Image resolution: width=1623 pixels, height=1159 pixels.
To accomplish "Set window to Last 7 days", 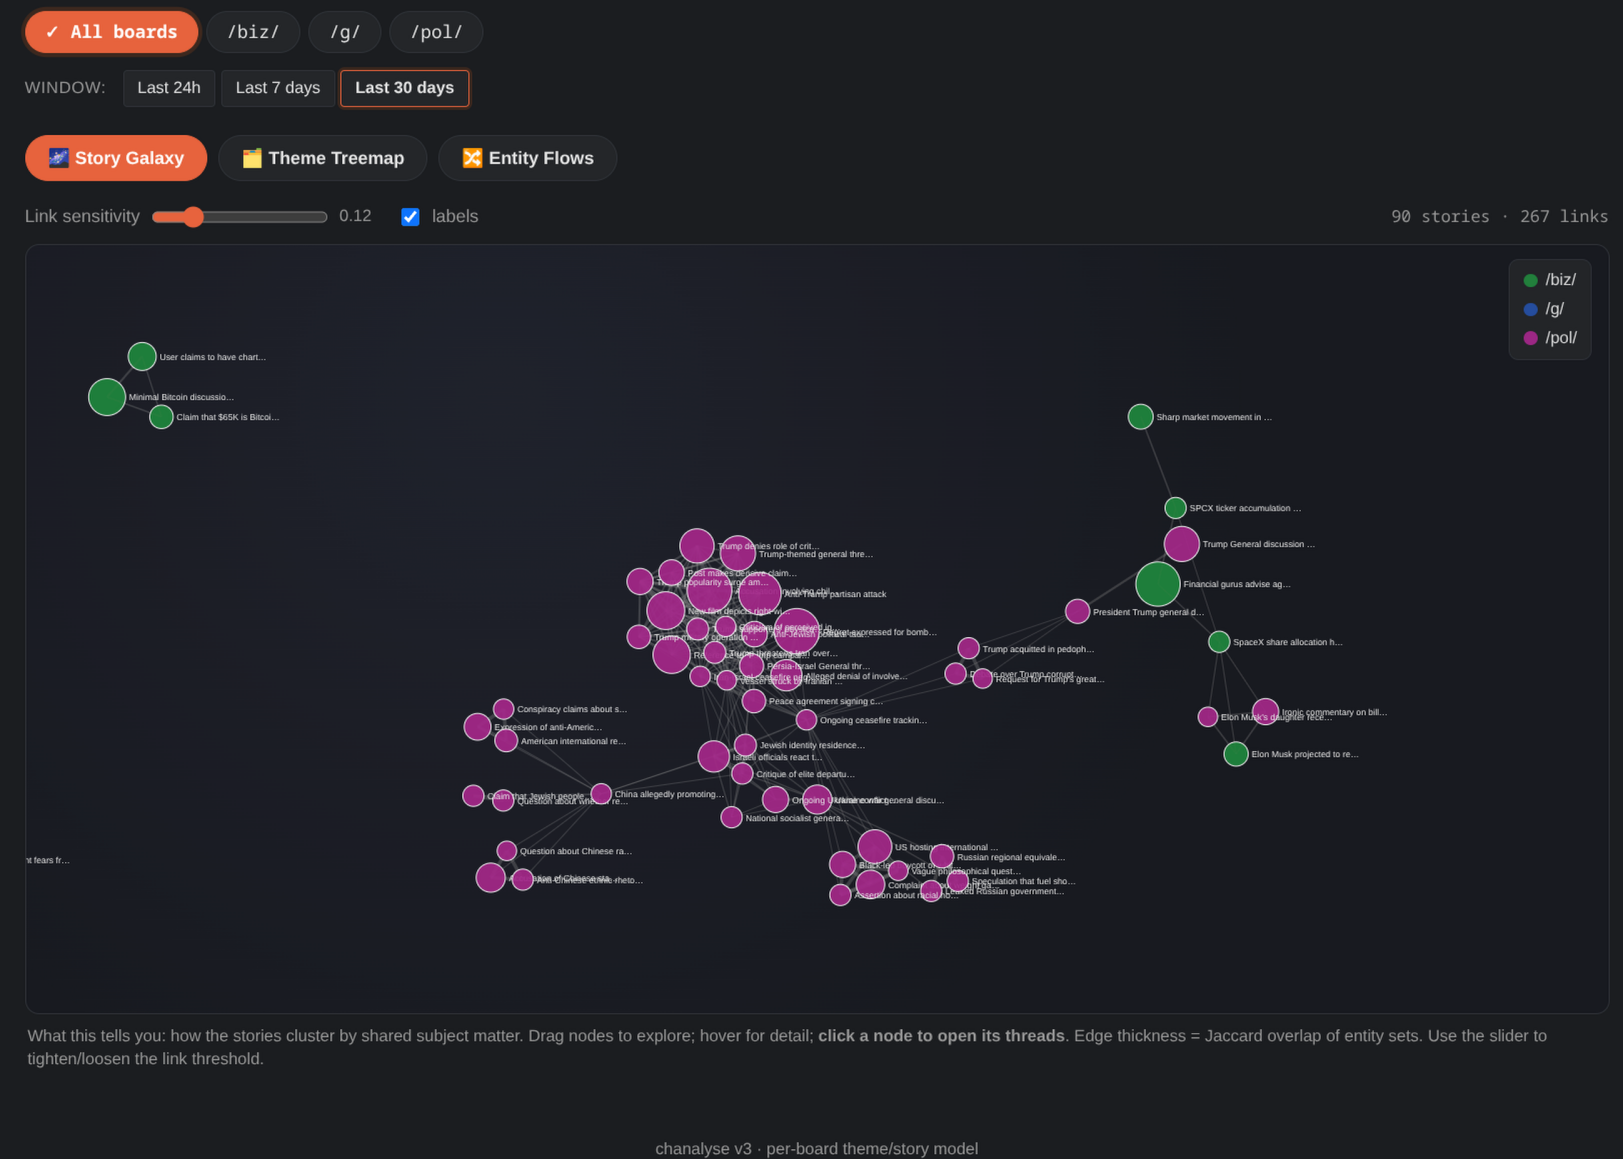I will pos(278,88).
